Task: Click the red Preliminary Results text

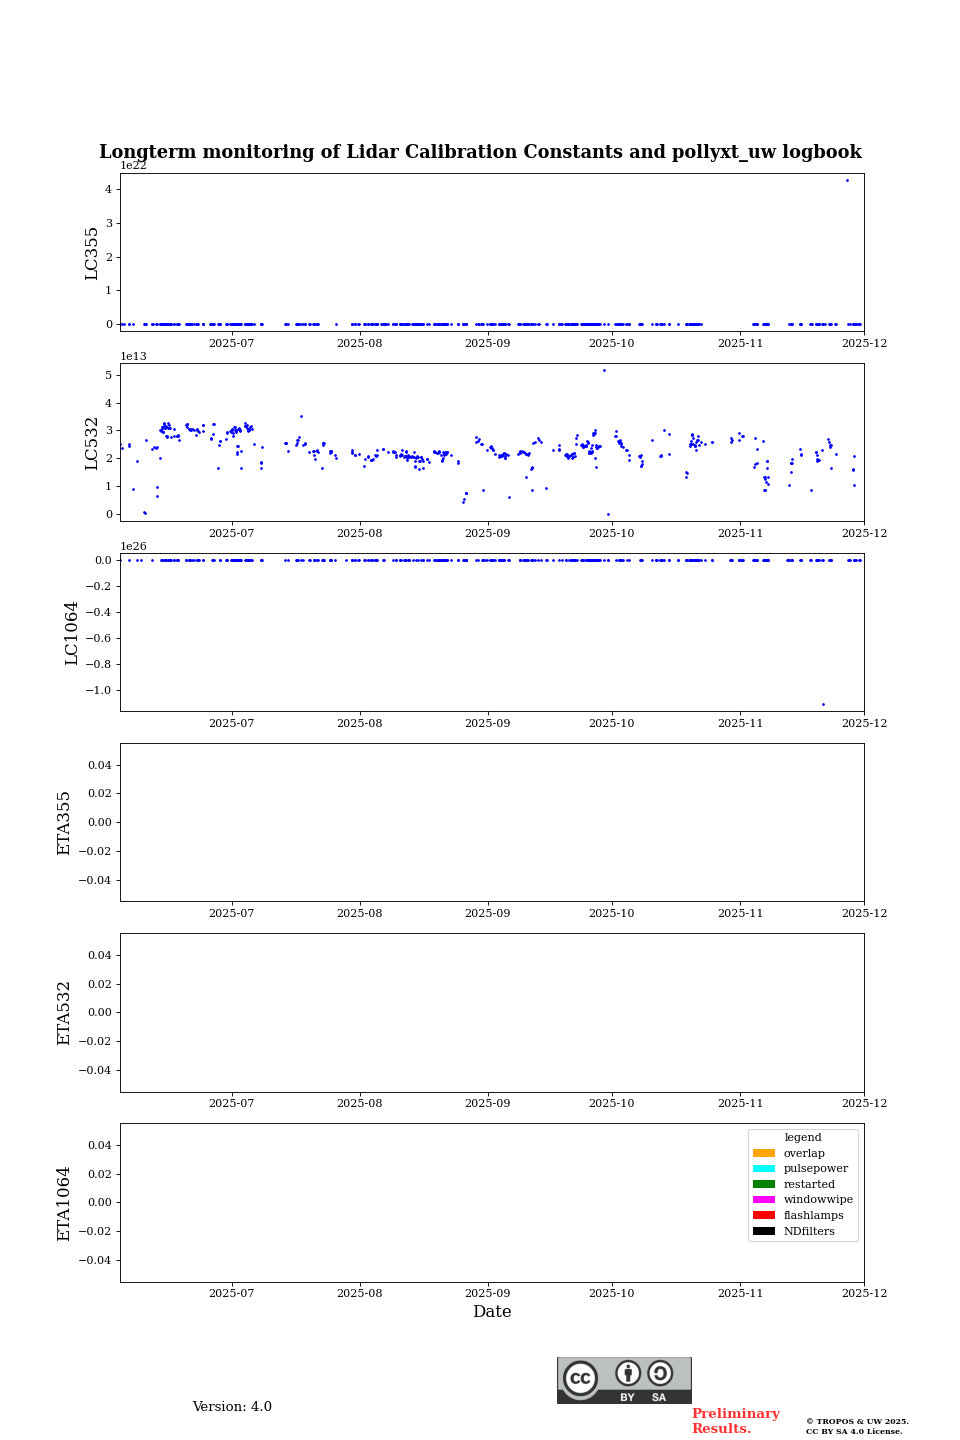Action: [x=735, y=1421]
